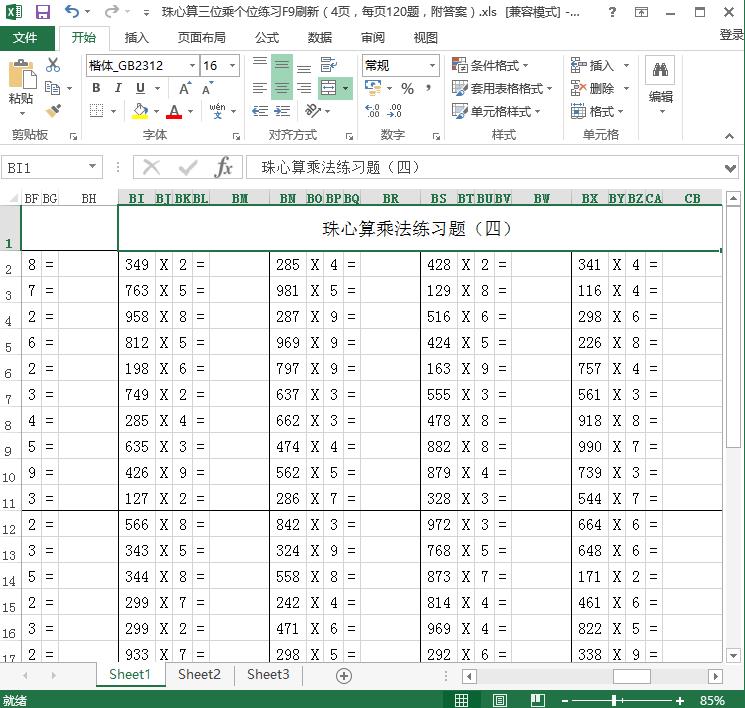Toggle Wrap Text icon

(329, 65)
